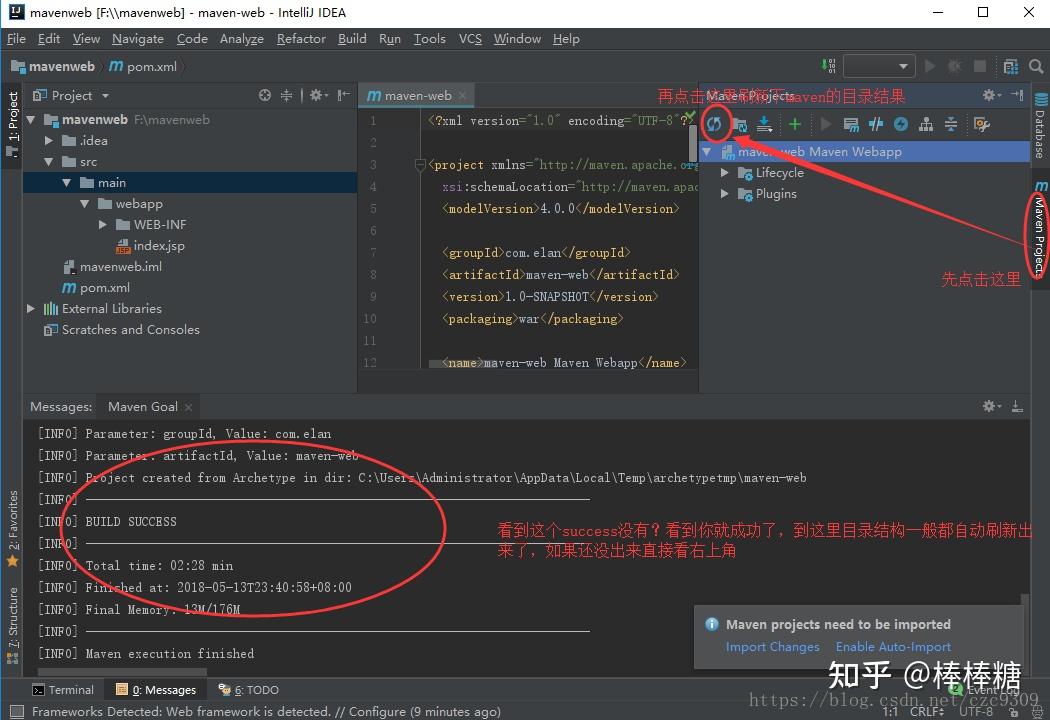Collapse the main folder in Project tree
The width and height of the screenshot is (1050, 720).
coord(66,182)
